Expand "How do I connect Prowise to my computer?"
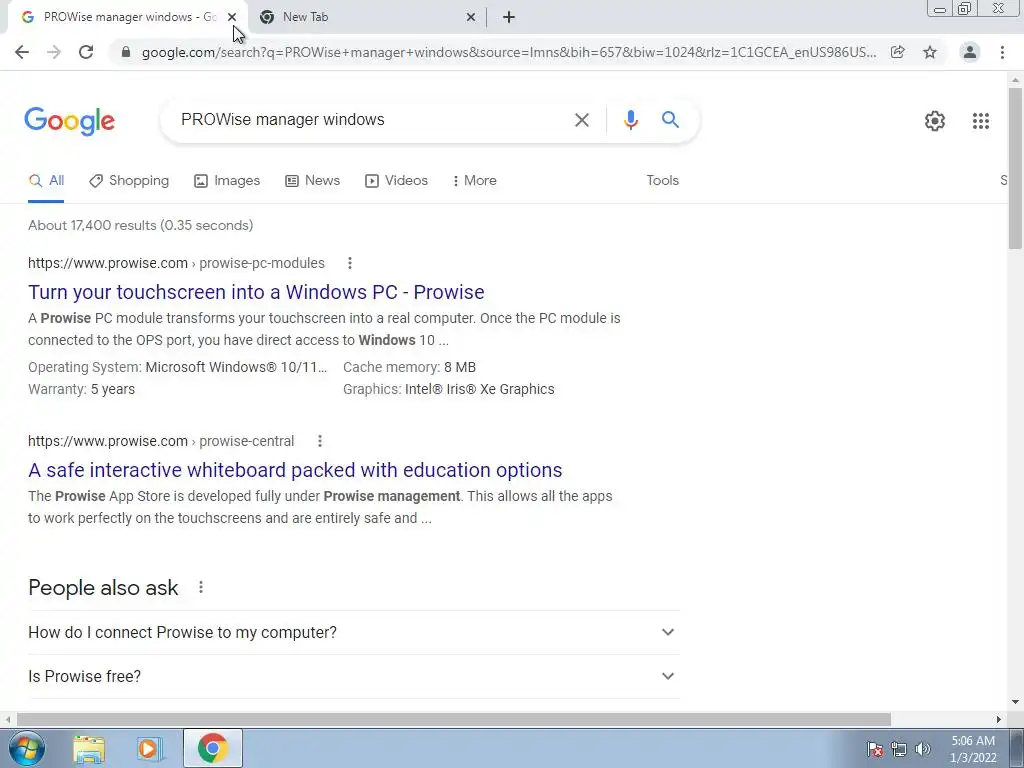The width and height of the screenshot is (1024, 768). click(353, 632)
